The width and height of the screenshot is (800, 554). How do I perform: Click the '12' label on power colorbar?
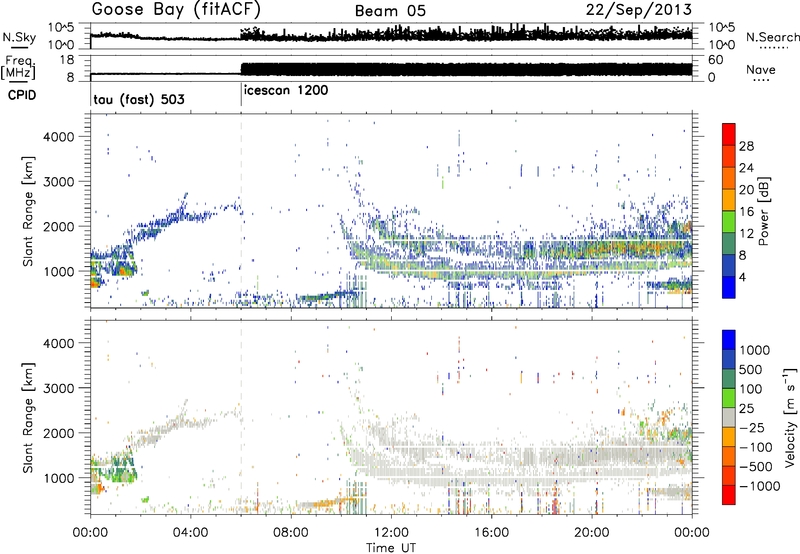click(746, 234)
